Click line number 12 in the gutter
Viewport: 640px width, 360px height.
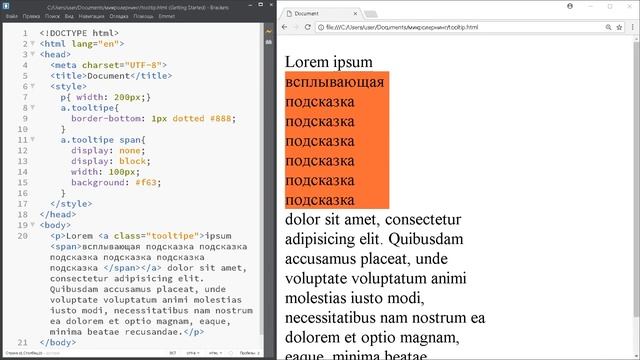pyautogui.click(x=22, y=150)
